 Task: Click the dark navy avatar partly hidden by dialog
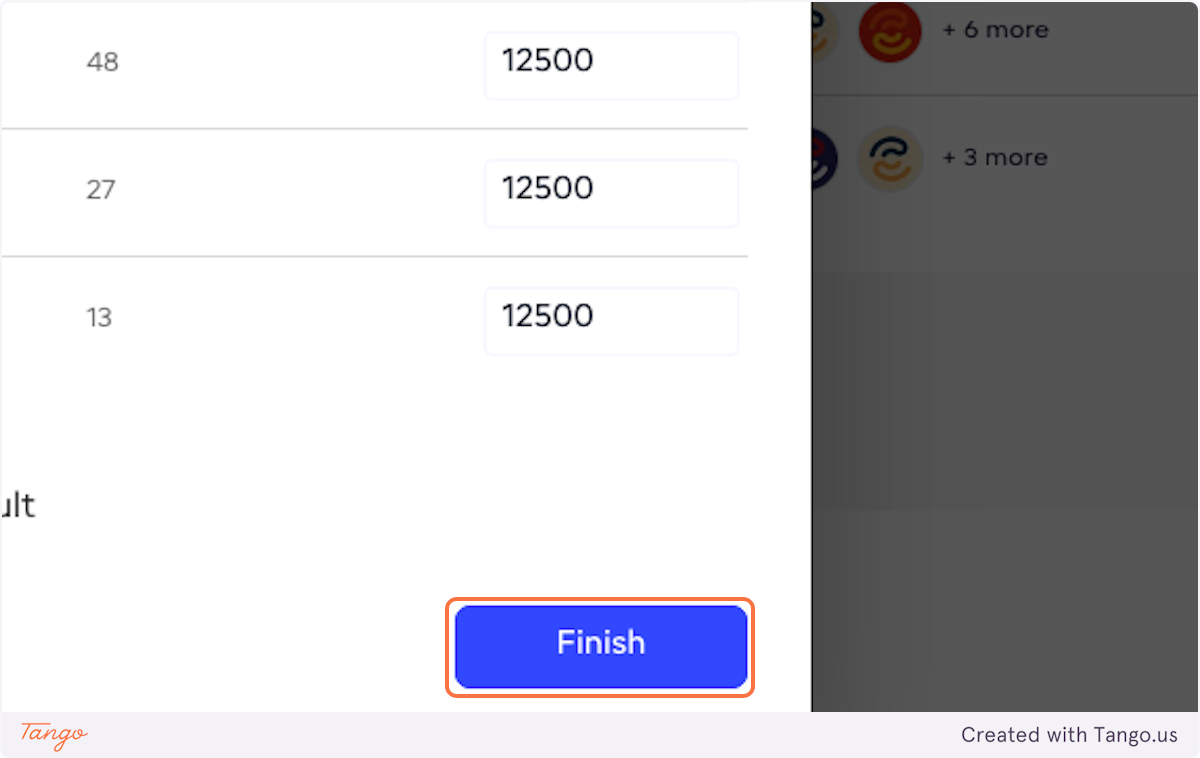click(822, 159)
